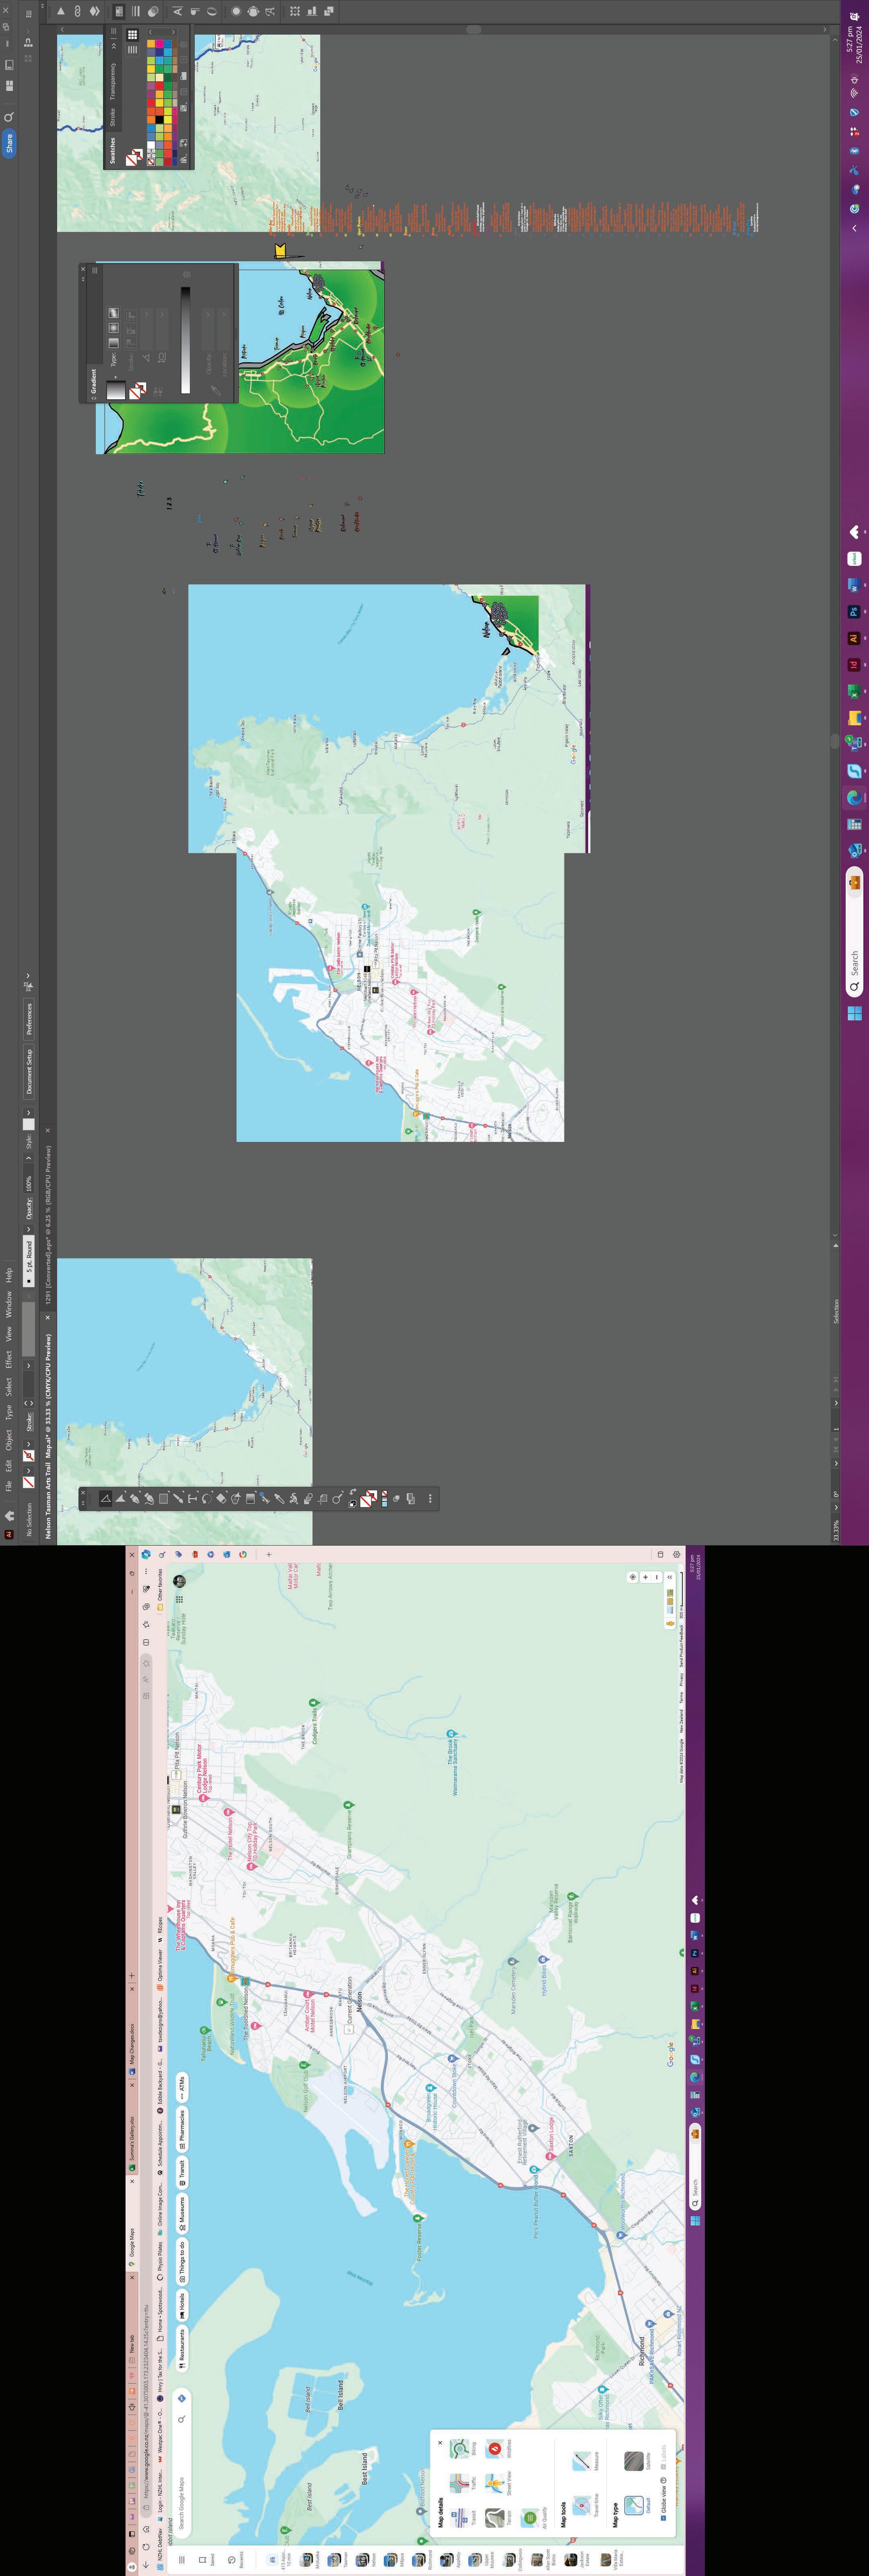Screen dimensions: 869x2576
Task: Toggle the Globe view checkbox
Action: point(664,2518)
